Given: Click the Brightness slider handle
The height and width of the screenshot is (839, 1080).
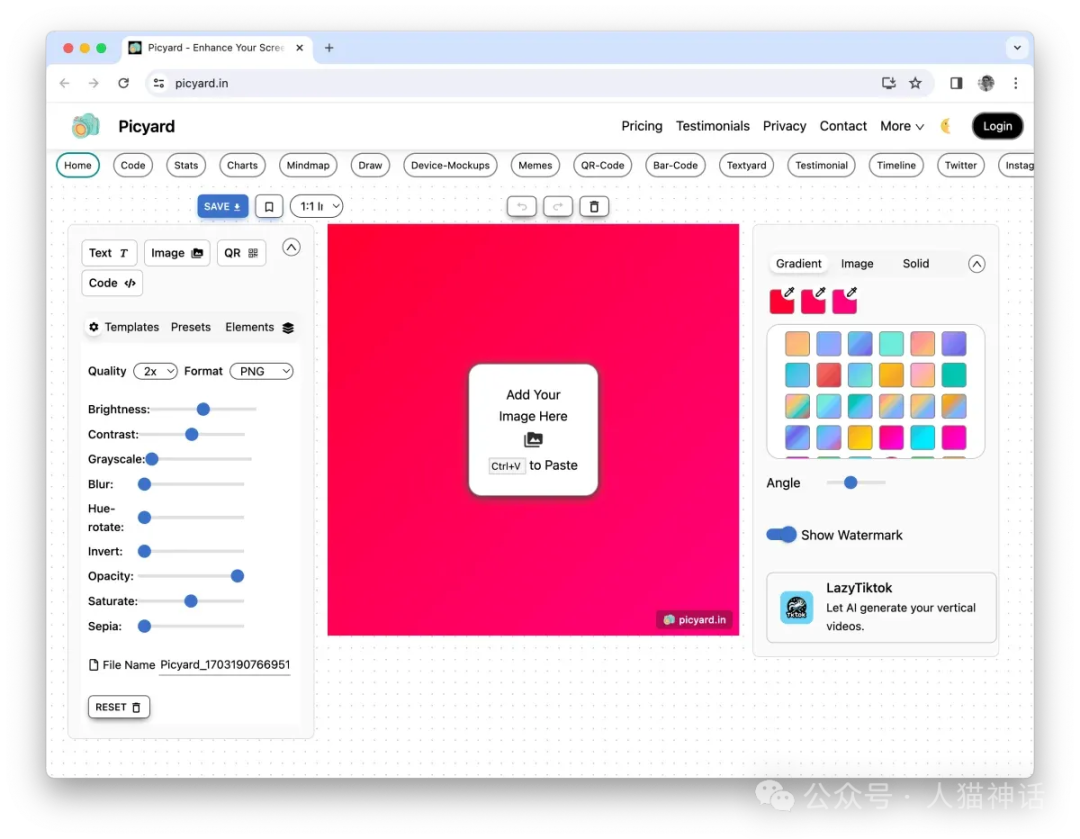Looking at the screenshot, I should [x=203, y=409].
